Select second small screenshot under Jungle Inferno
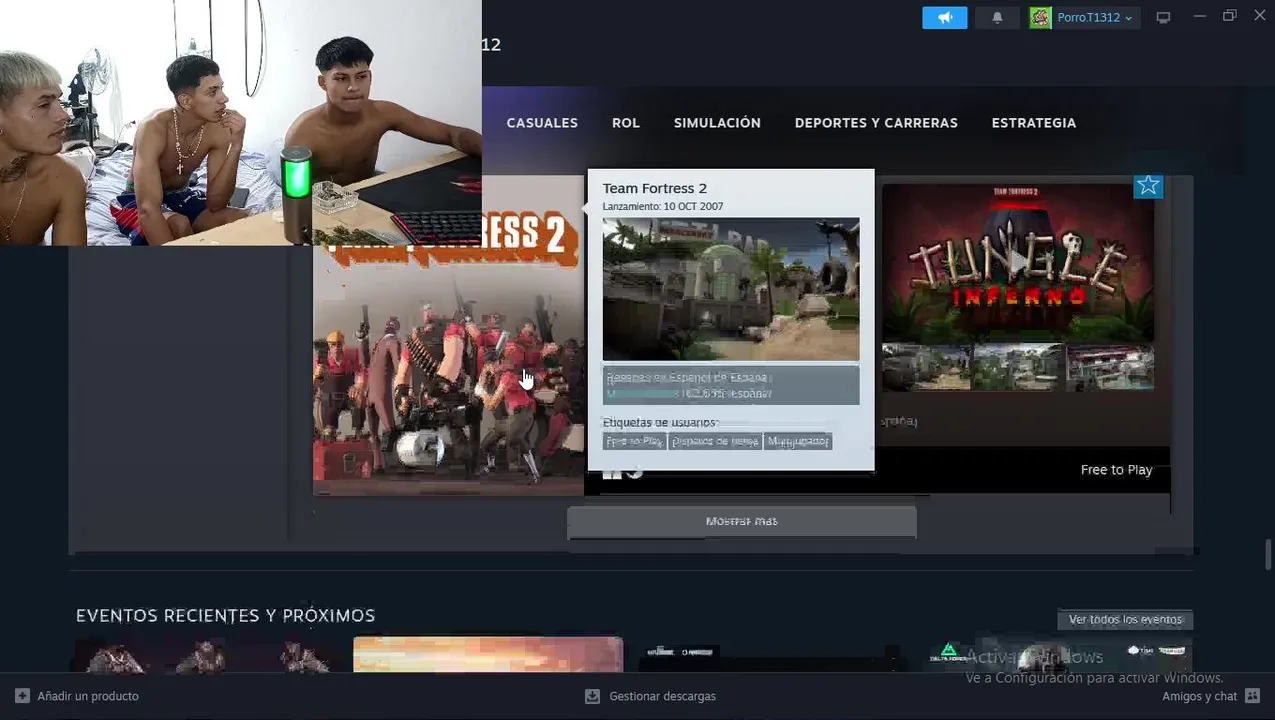This screenshot has width=1275, height=720. click(x=1018, y=367)
